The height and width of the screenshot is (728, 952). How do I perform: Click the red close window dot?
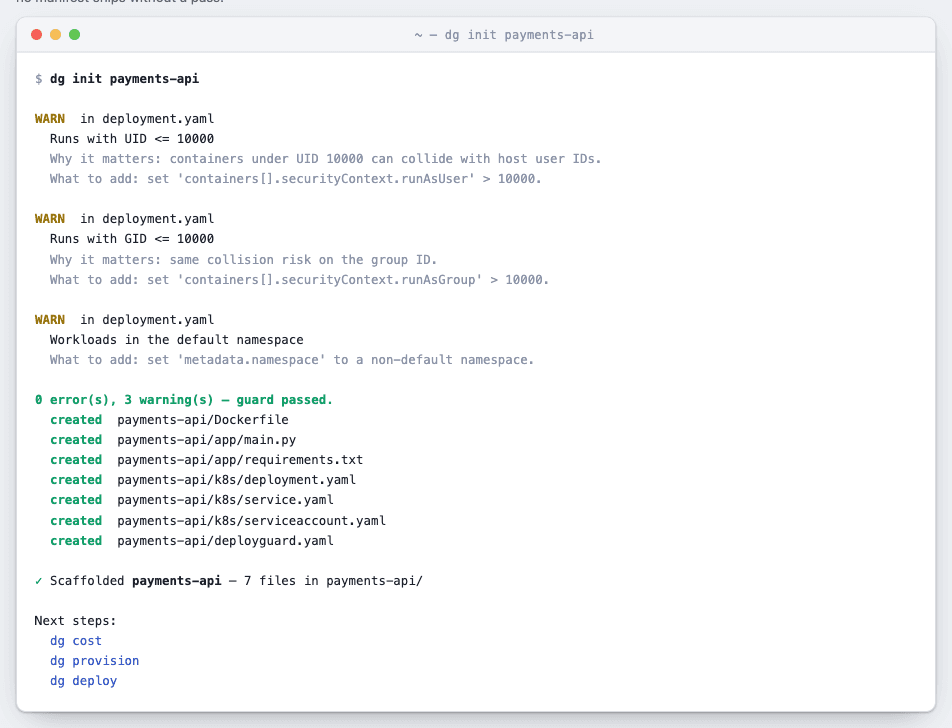click(x=36, y=35)
